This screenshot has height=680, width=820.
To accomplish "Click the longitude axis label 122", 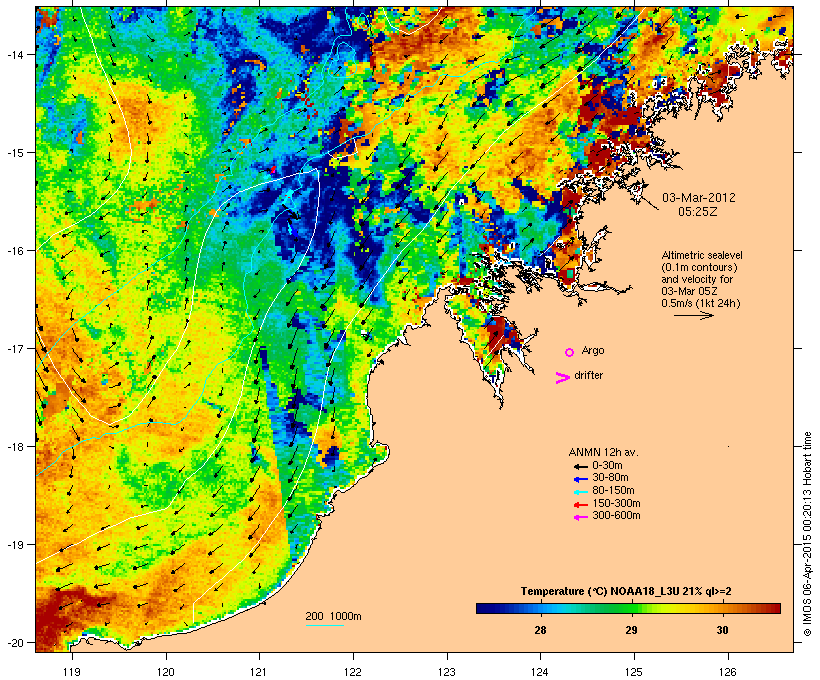I will click(x=353, y=672).
